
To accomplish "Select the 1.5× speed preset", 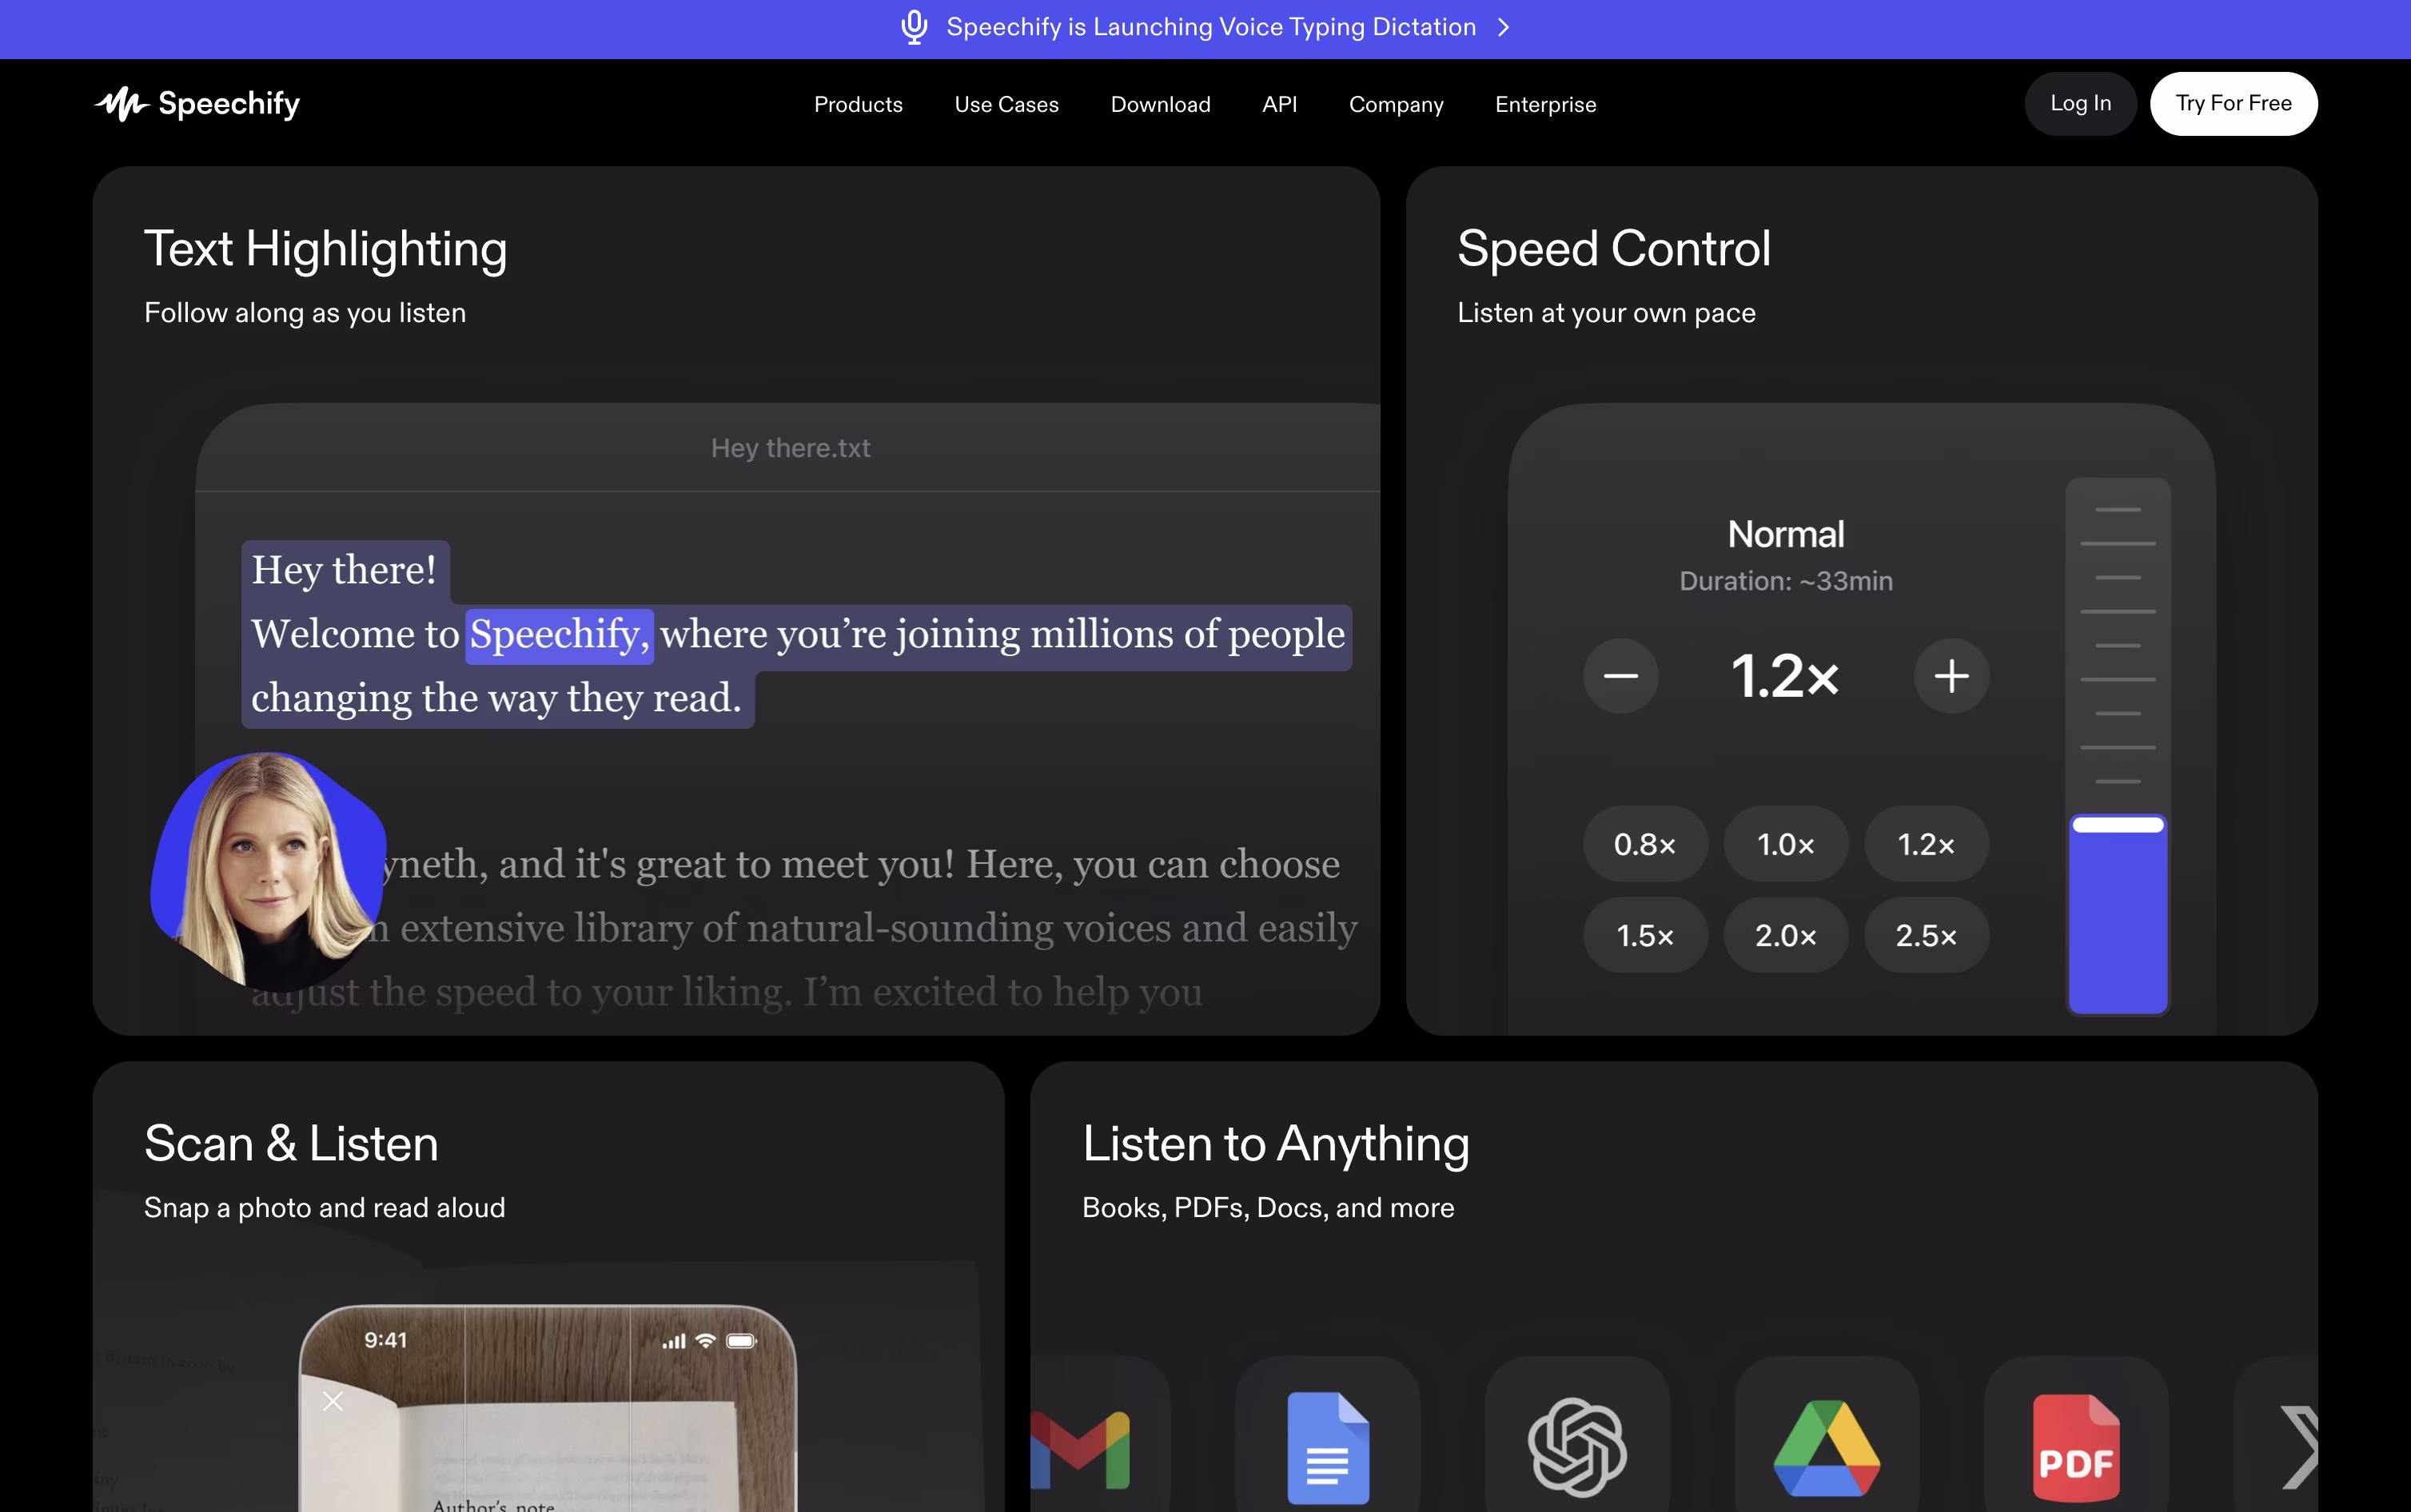I will 1645,935.
